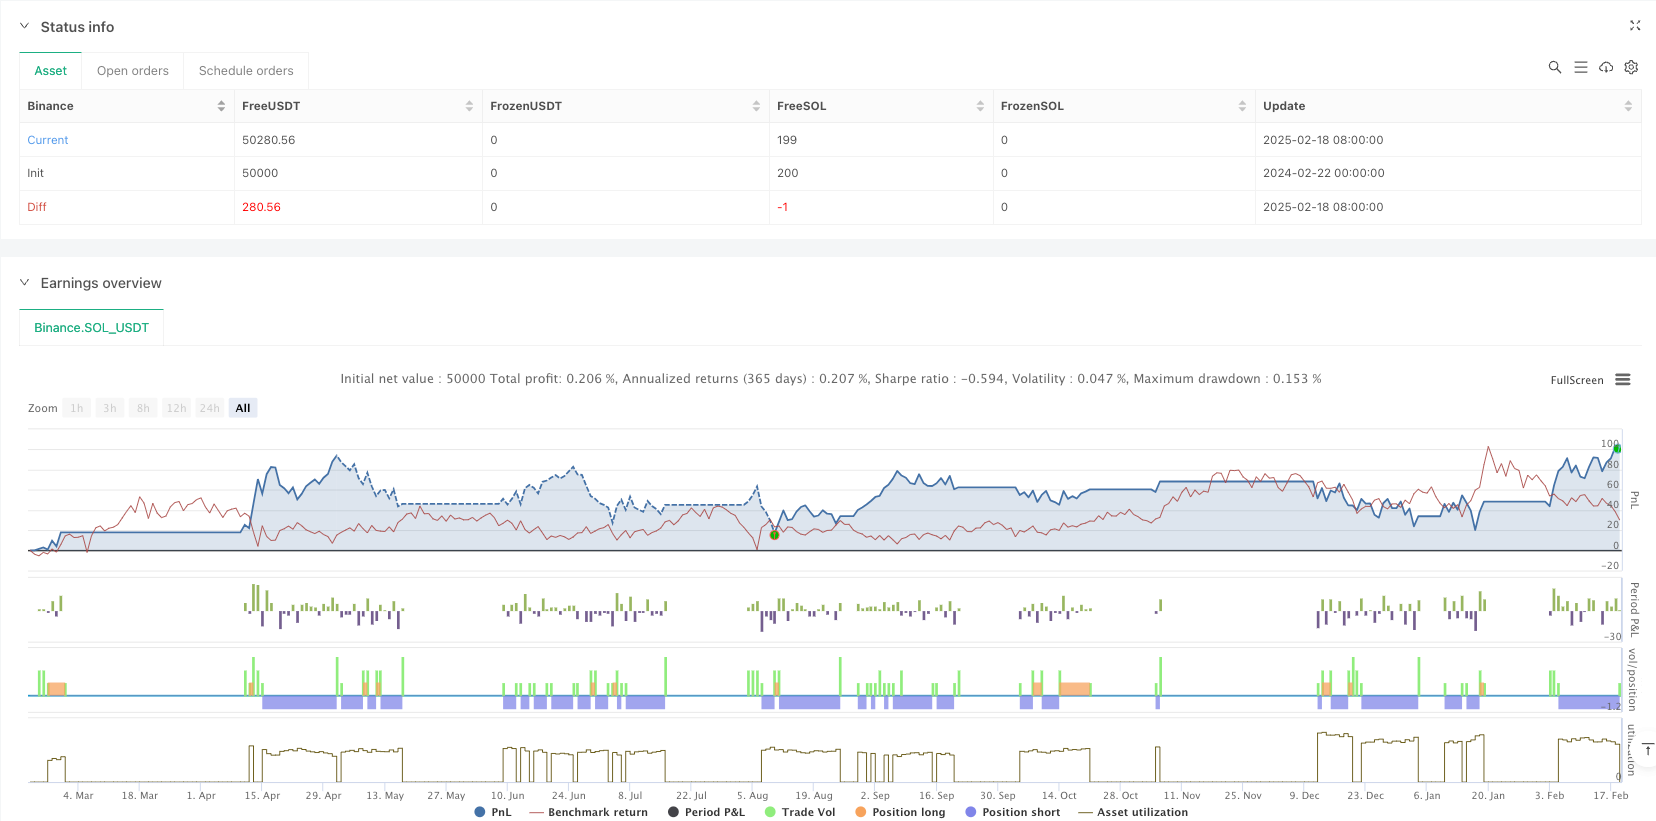
Task: Collapse the Earnings overview section chevron
Action: pyautogui.click(x=25, y=283)
